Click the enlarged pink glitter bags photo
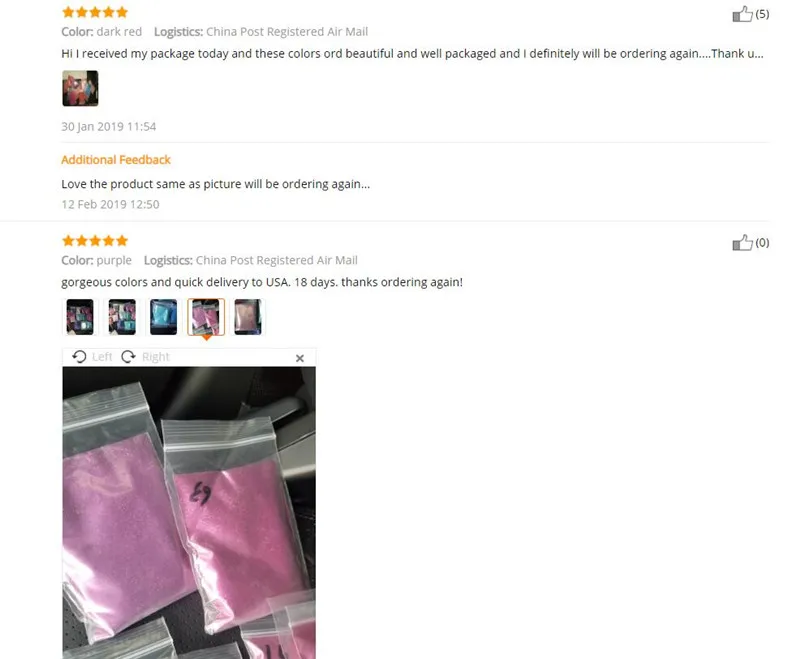The image size is (800, 659). click(x=189, y=513)
